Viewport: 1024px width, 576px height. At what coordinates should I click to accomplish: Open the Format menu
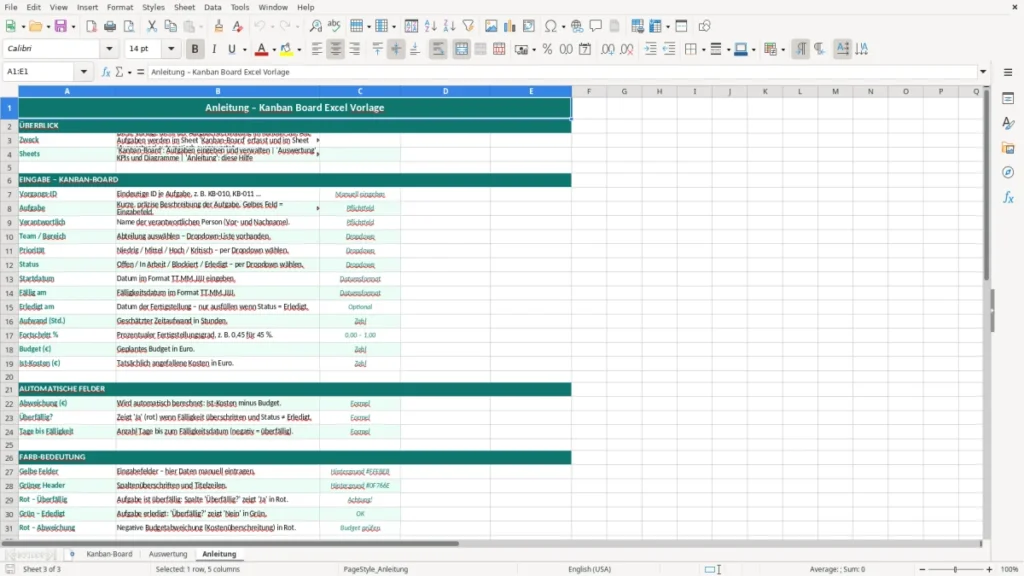pyautogui.click(x=120, y=7)
